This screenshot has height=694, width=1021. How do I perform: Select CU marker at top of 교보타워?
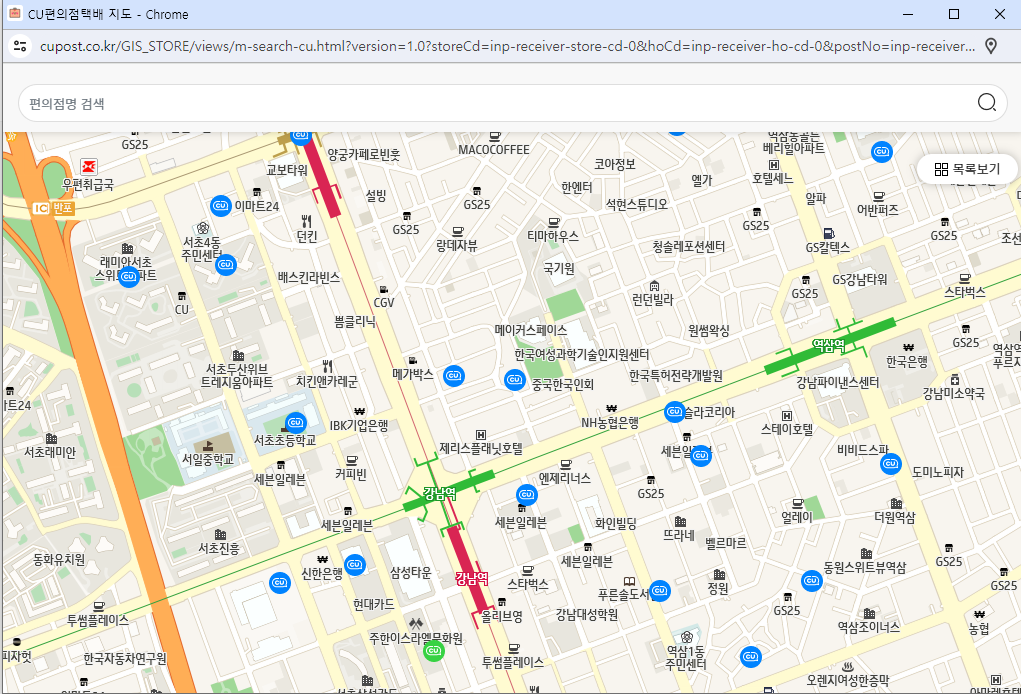pos(300,135)
